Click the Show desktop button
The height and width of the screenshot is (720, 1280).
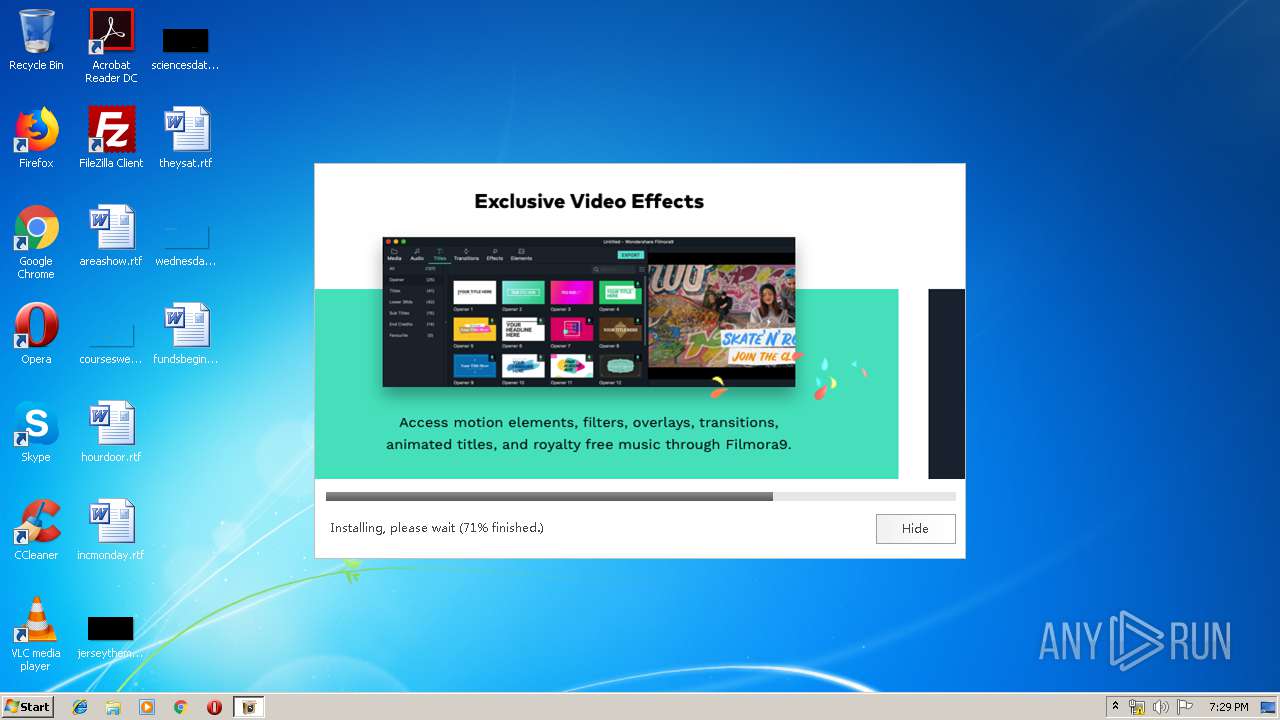click(x=1270, y=707)
